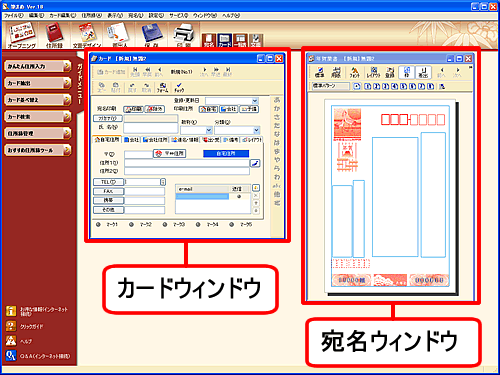The height and width of the screenshot is (375, 500).
Task: Toggle マーク3 marker in card window
Action: (x=165, y=225)
